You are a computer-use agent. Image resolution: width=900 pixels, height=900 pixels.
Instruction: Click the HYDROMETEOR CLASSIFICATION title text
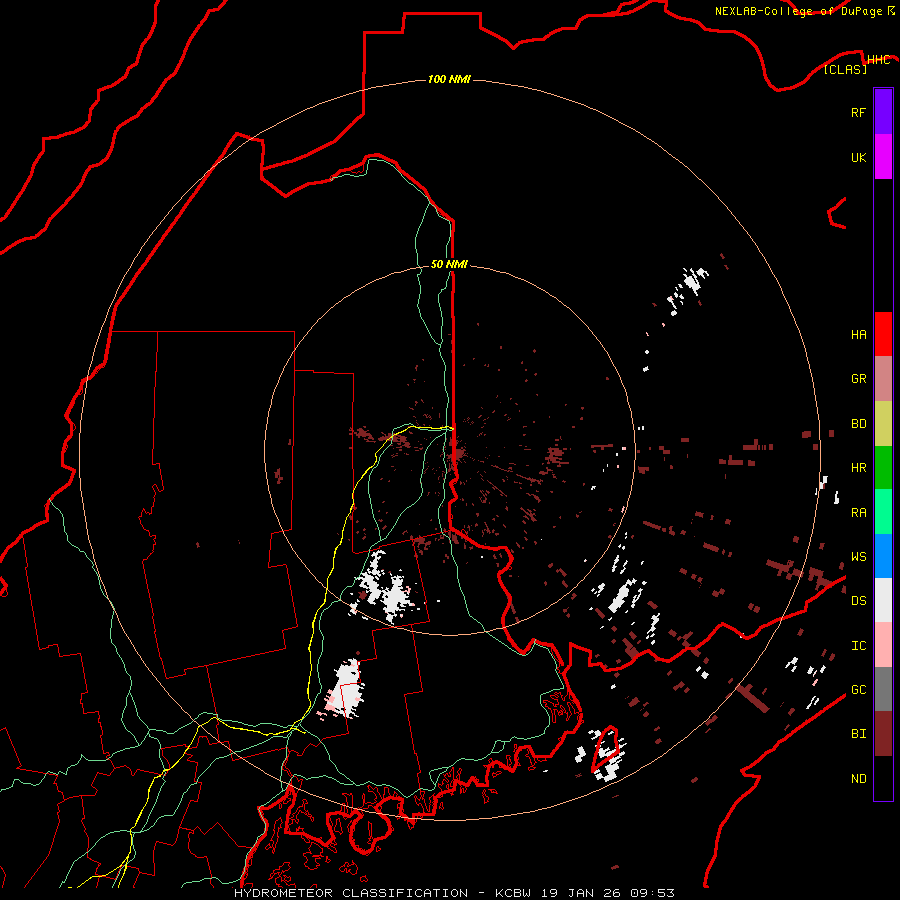coord(351,893)
